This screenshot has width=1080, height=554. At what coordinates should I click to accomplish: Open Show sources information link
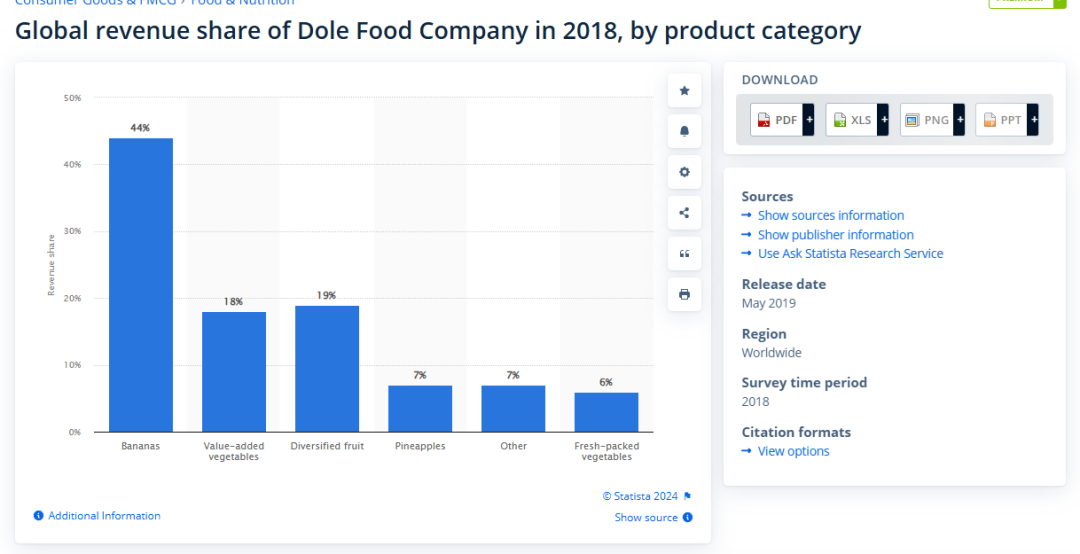click(x=830, y=215)
